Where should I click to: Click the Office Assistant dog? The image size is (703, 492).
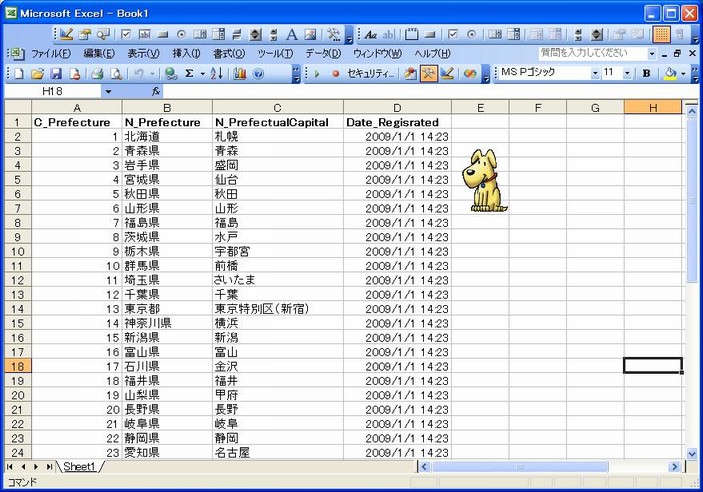(x=484, y=180)
